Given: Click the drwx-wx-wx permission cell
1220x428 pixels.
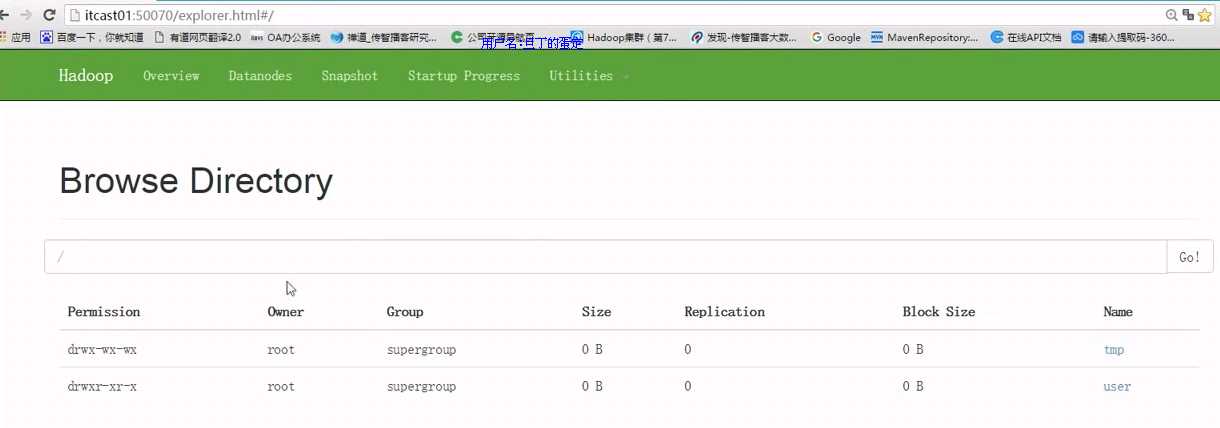Looking at the screenshot, I should (102, 350).
